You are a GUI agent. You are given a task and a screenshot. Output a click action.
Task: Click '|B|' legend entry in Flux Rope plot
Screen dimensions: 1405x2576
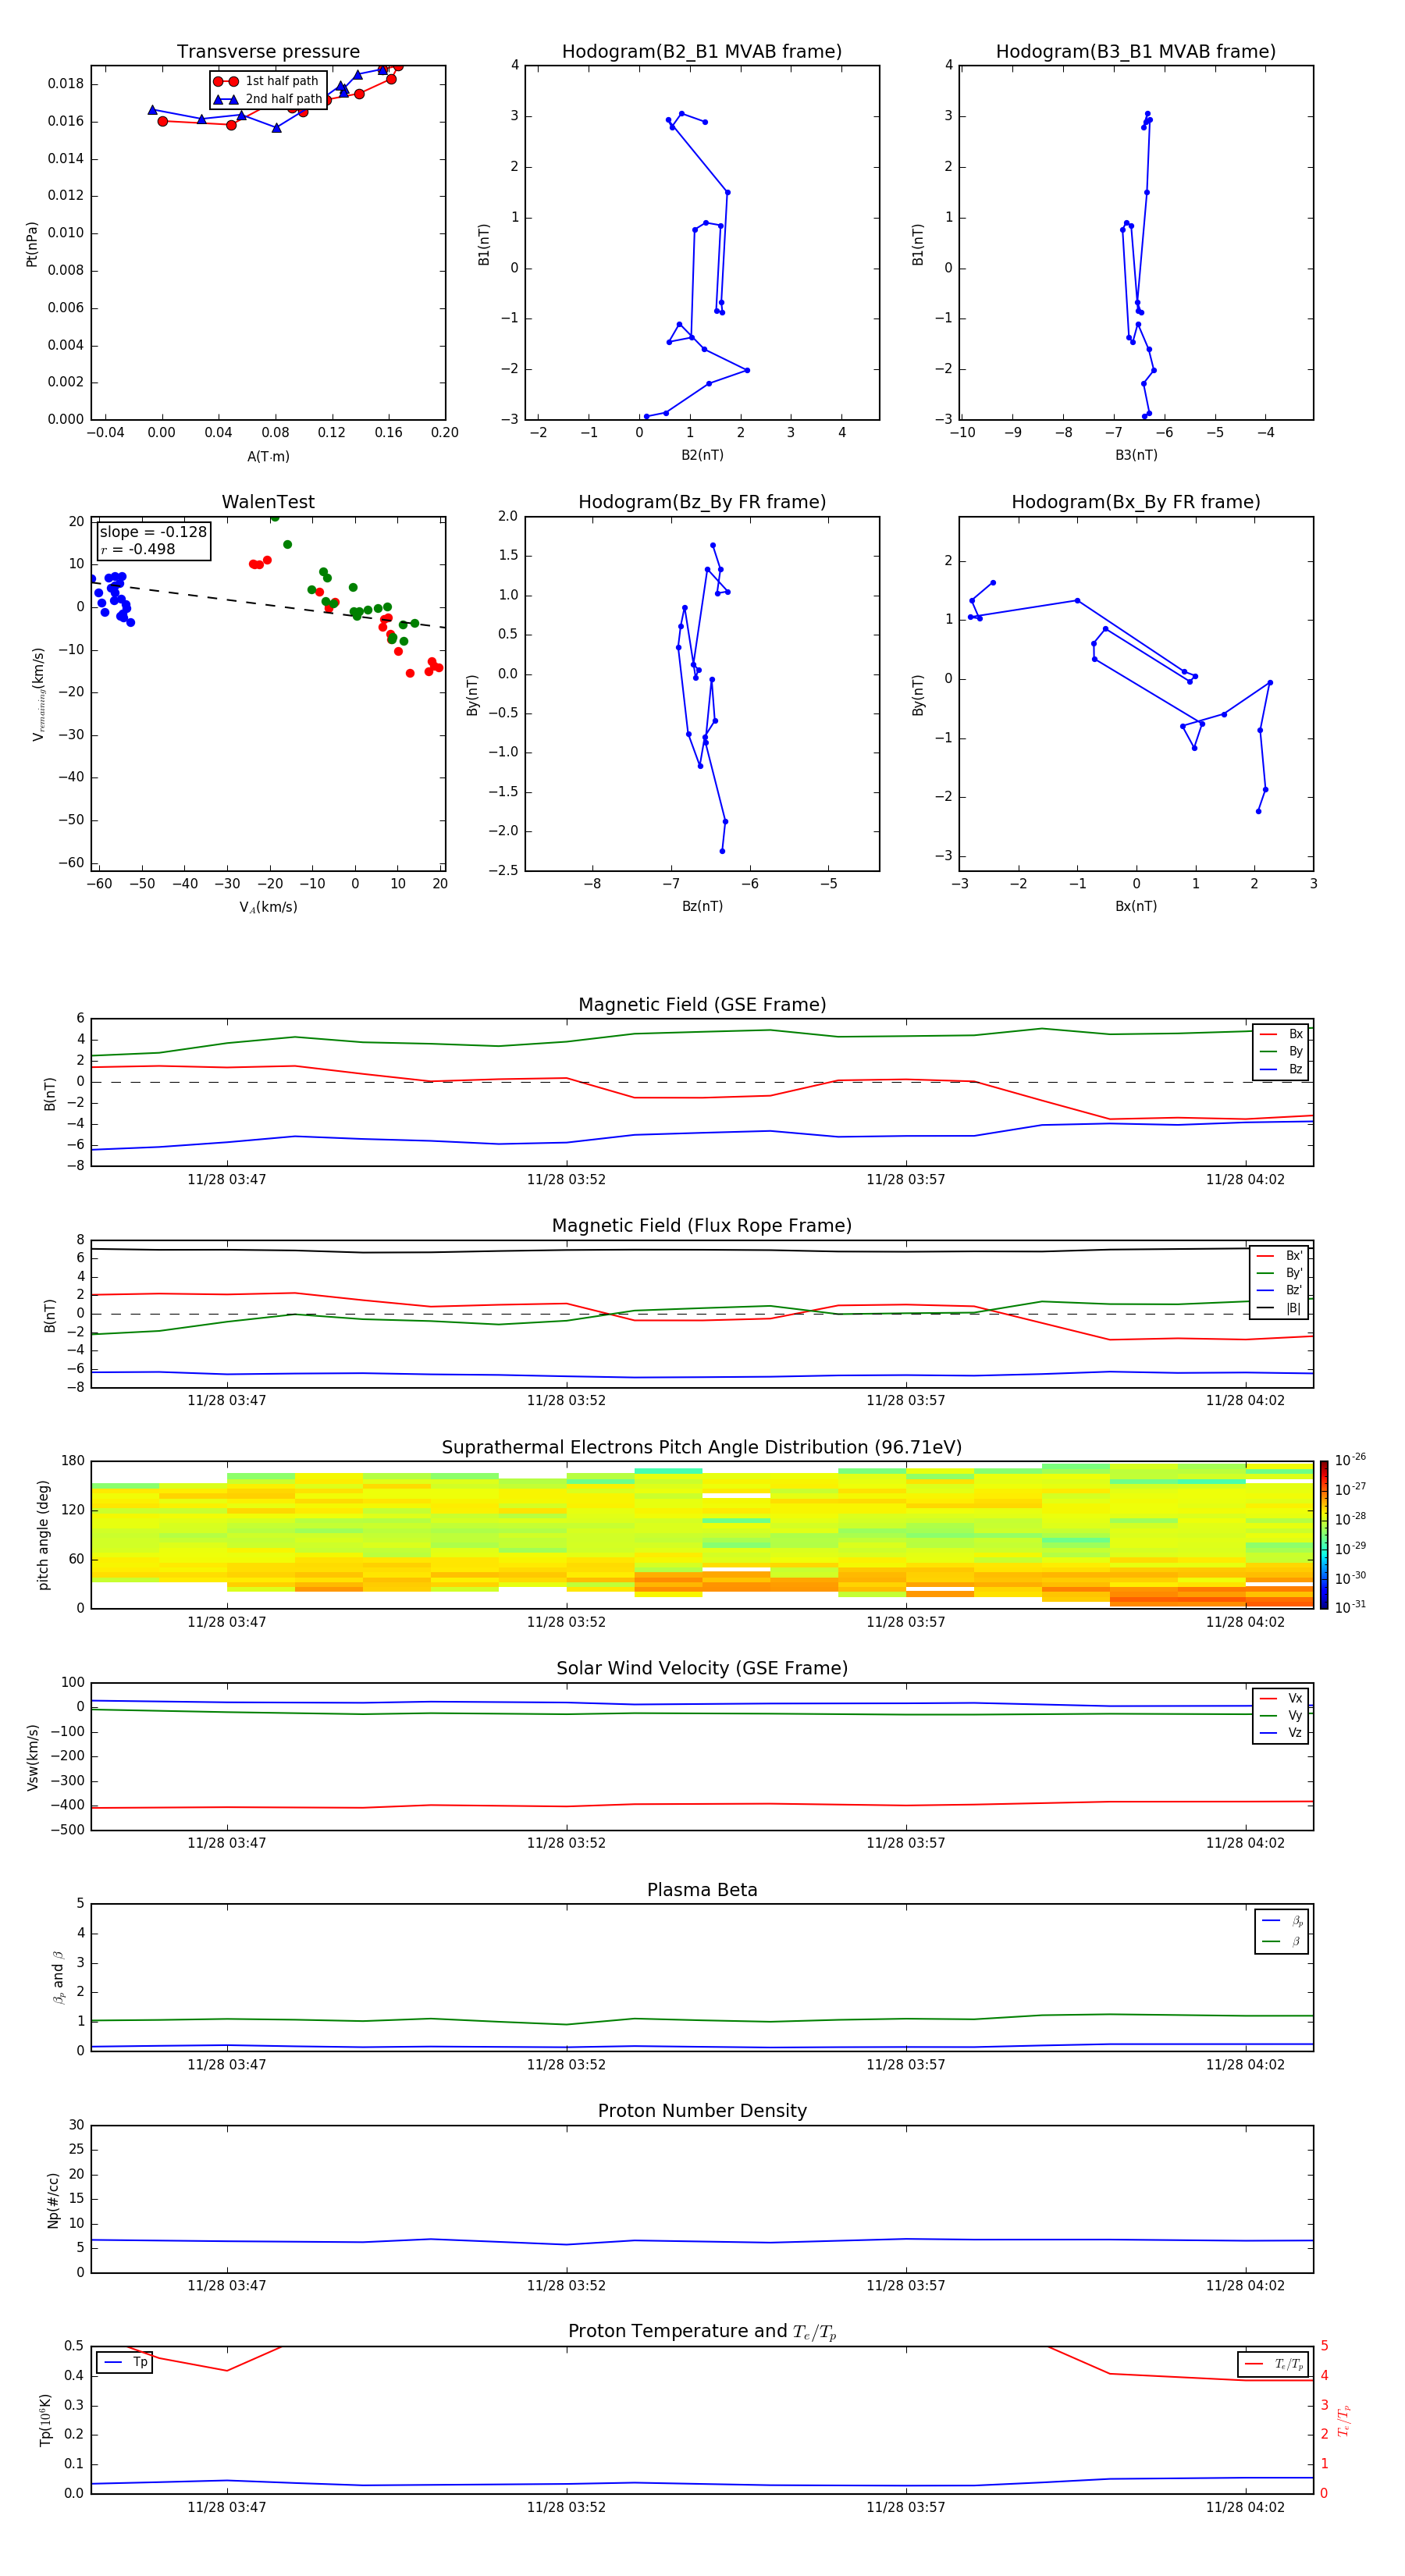click(x=1279, y=1308)
